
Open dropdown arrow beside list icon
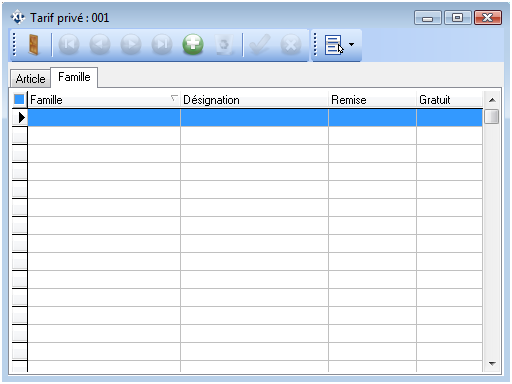351,44
